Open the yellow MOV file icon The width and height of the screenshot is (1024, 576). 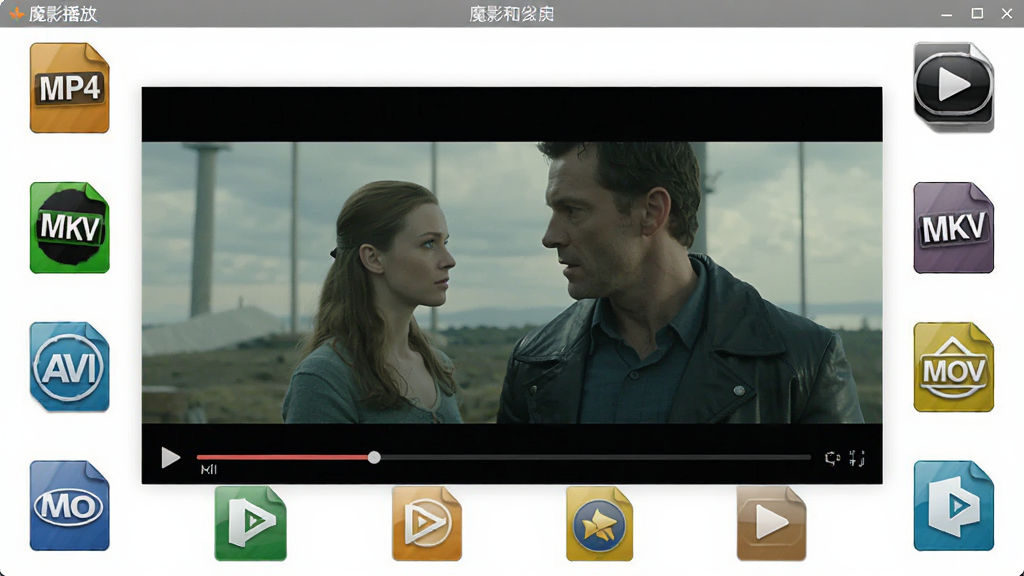(953, 367)
